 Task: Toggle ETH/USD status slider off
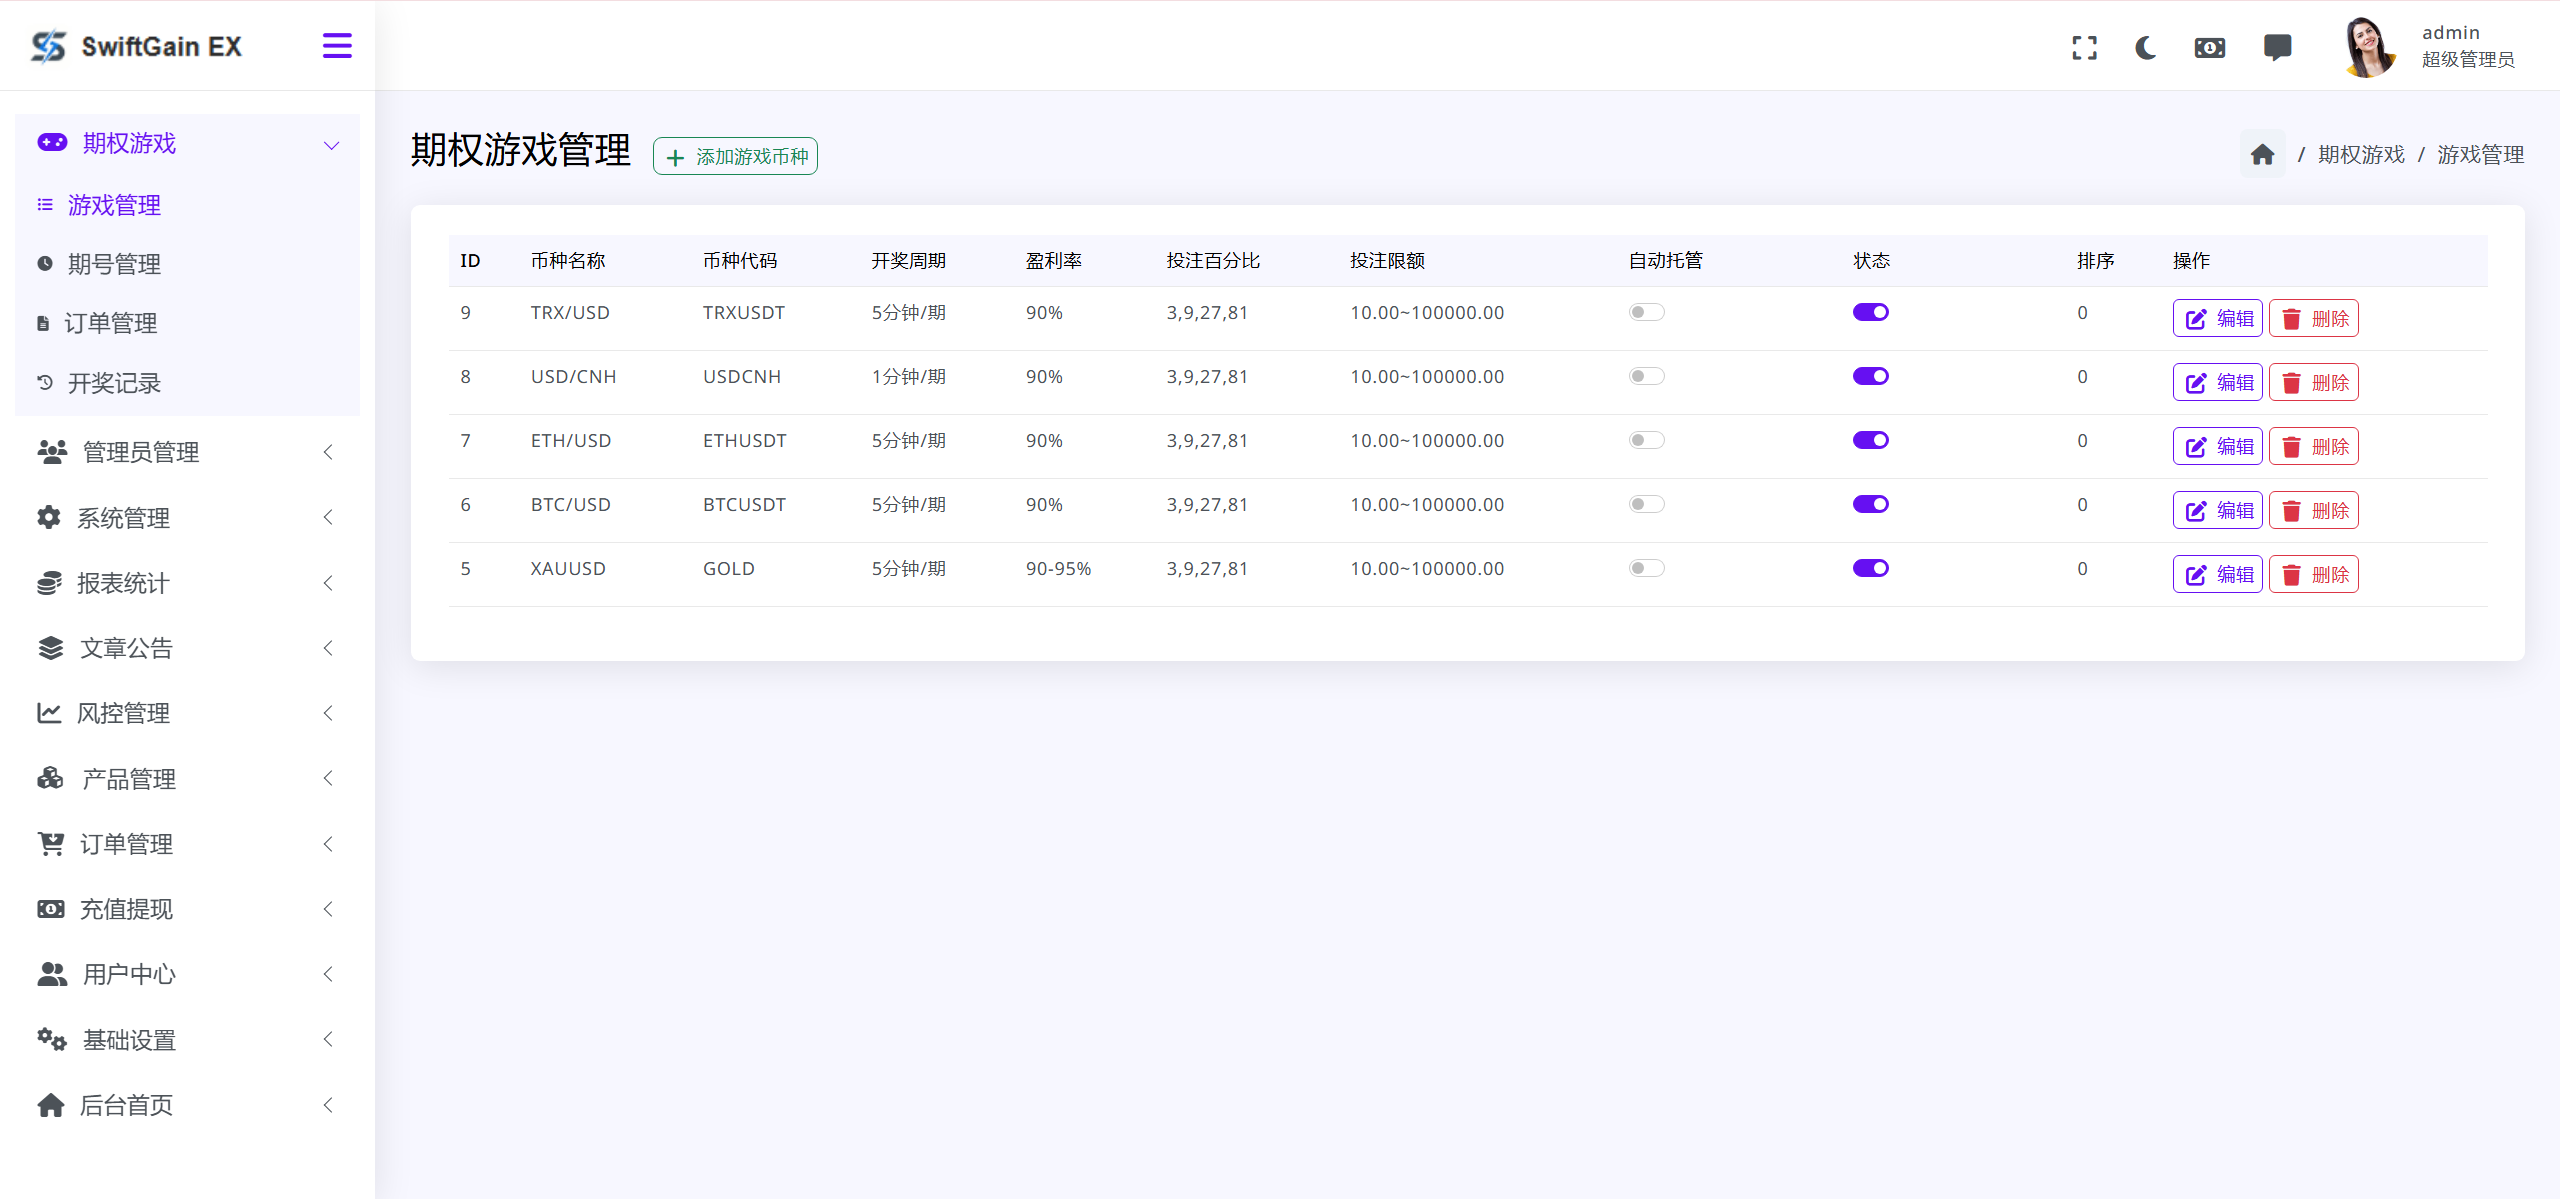pos(1871,440)
